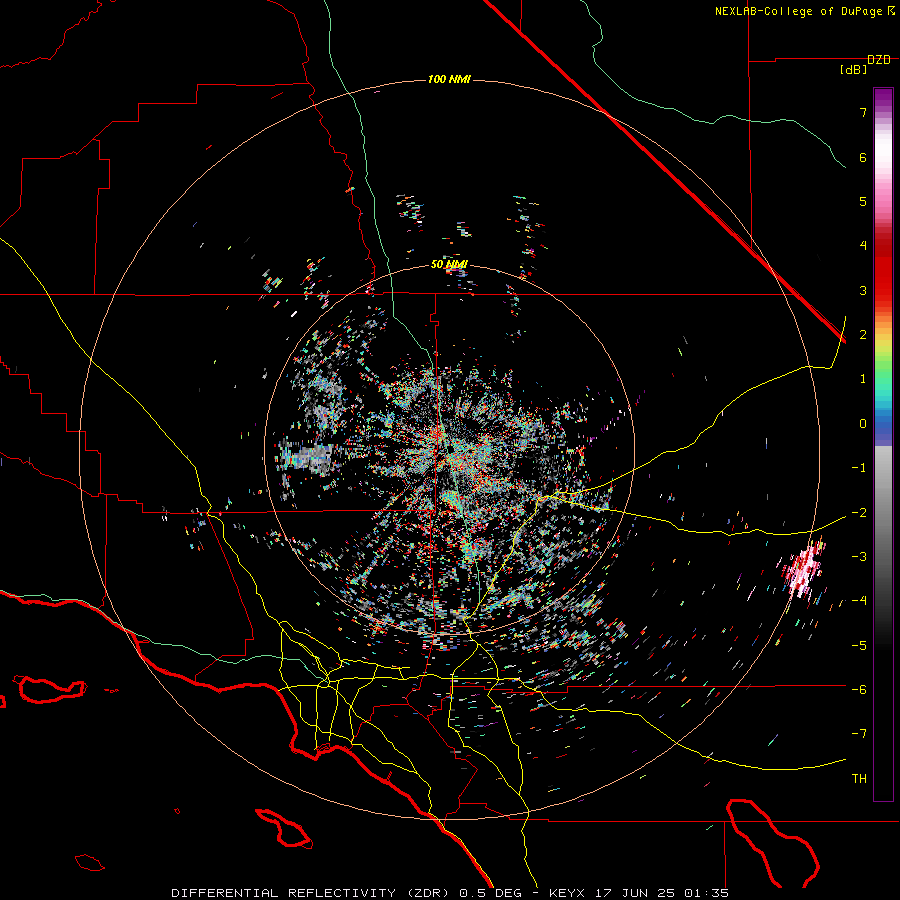Select the 6 value on the color scale
Image resolution: width=900 pixels, height=900 pixels.
(862, 157)
